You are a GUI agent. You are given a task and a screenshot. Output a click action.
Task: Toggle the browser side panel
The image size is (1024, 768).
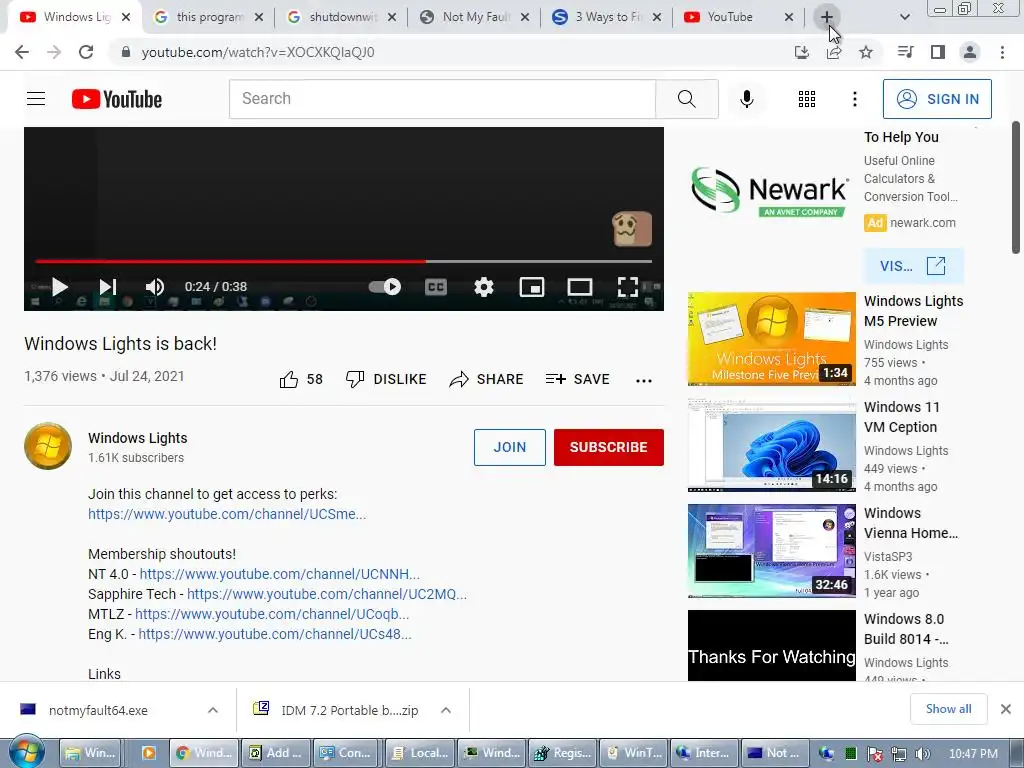tap(938, 52)
